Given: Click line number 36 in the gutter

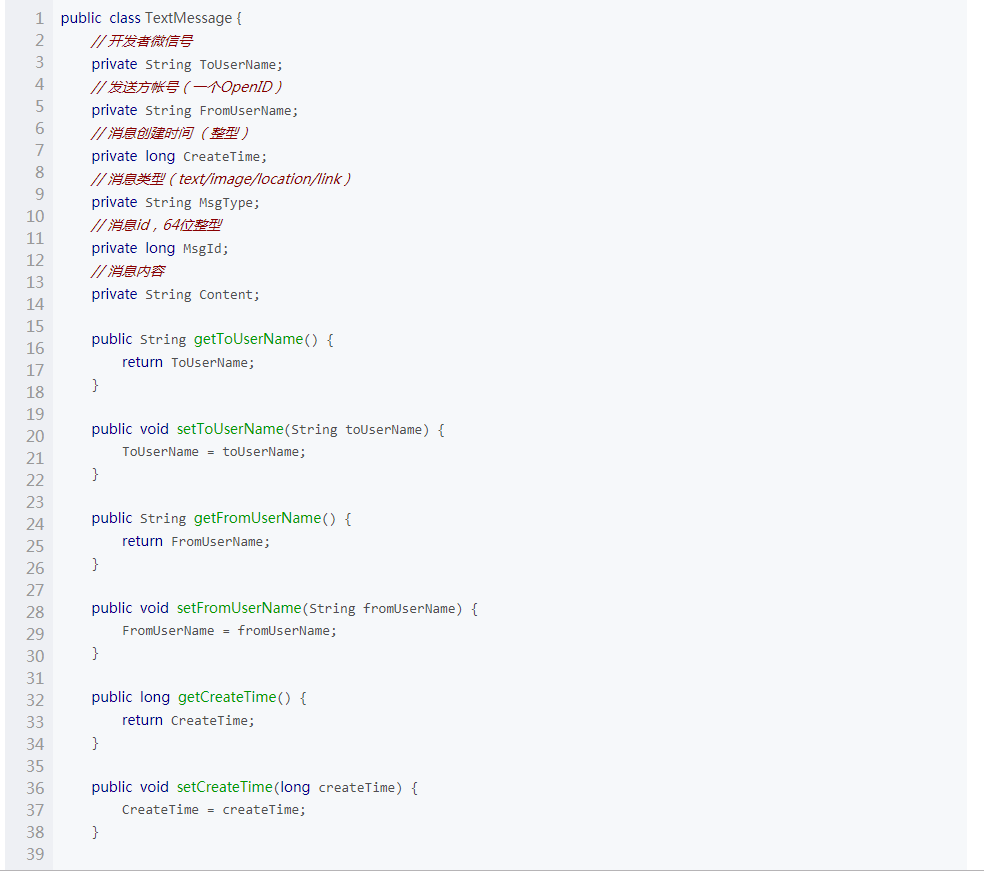Looking at the screenshot, I should coord(35,788).
